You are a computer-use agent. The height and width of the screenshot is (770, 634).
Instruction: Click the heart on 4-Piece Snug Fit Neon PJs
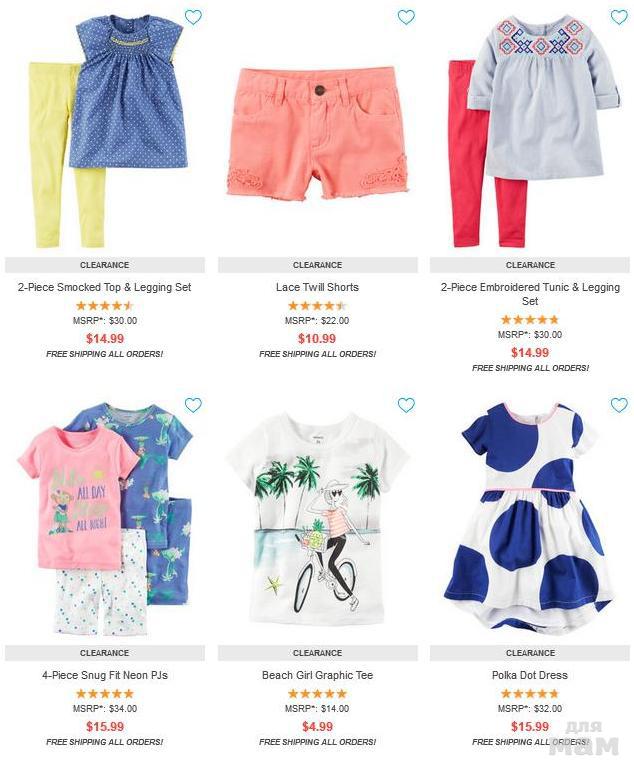[x=193, y=405]
